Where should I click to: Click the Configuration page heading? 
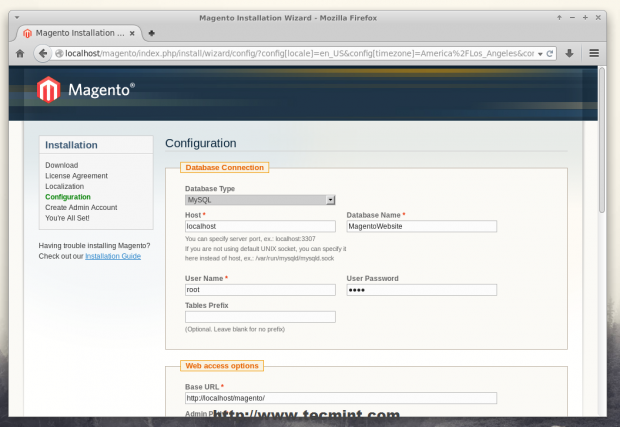[x=201, y=143]
